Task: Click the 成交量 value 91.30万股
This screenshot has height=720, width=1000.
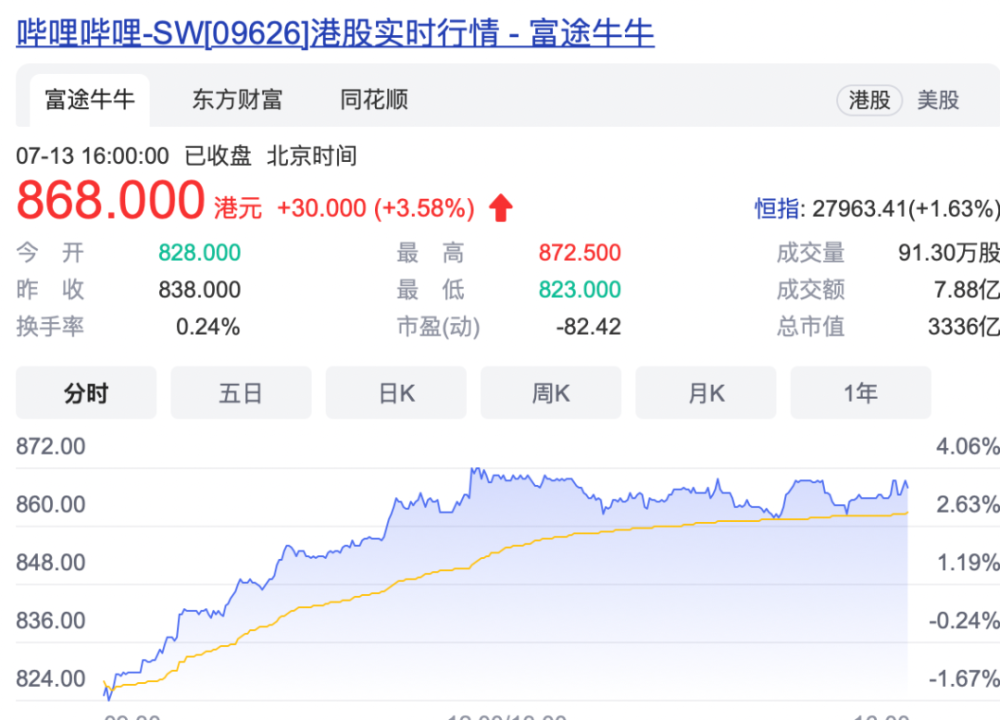Action: click(949, 253)
